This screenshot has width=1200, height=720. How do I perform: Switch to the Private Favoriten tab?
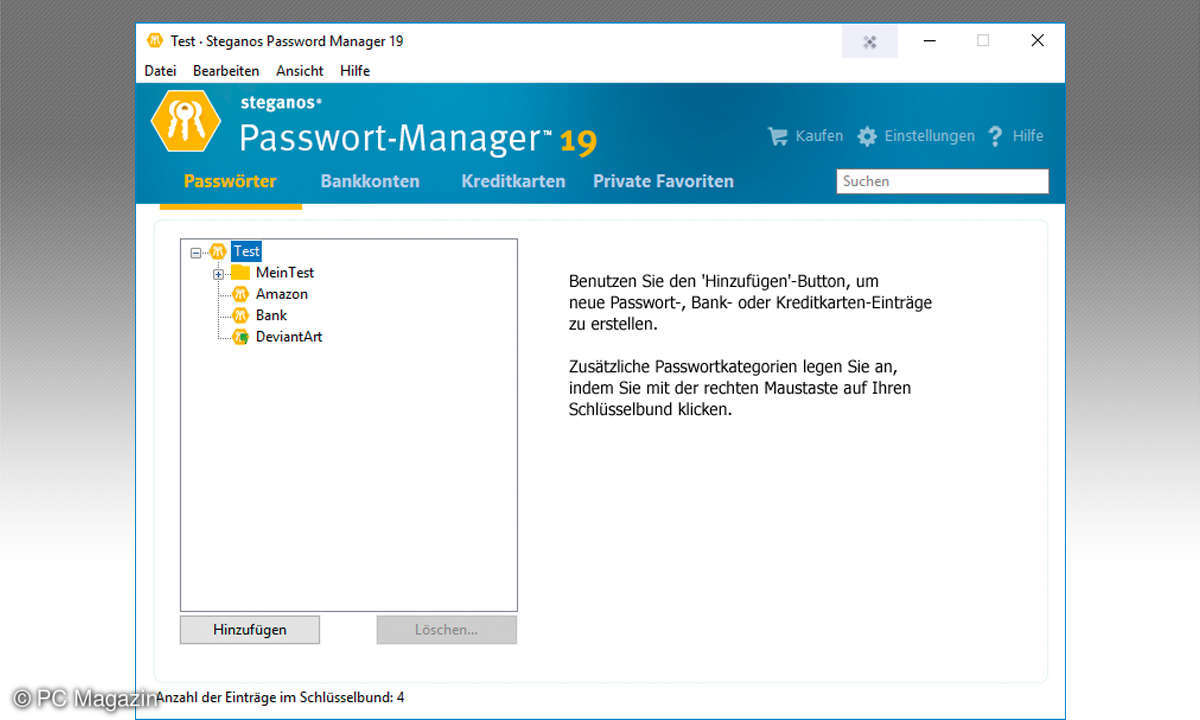663,181
